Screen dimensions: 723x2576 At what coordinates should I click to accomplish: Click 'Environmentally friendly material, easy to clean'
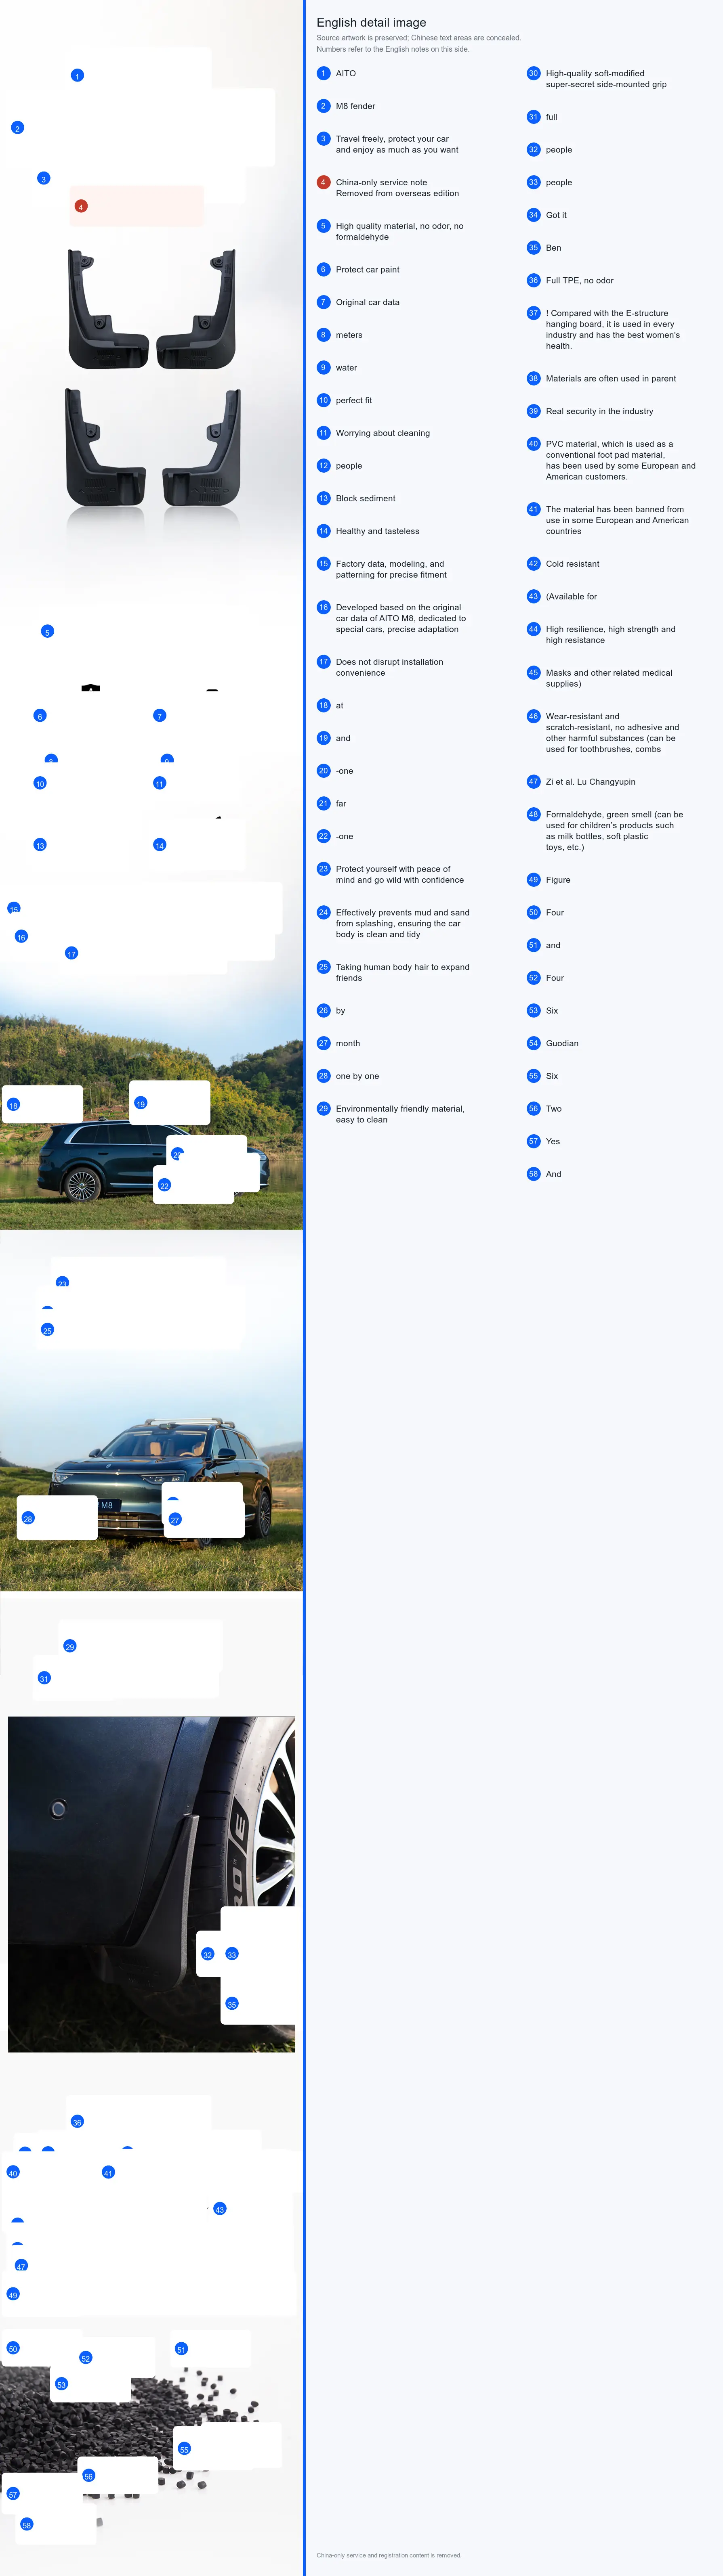(400, 1114)
